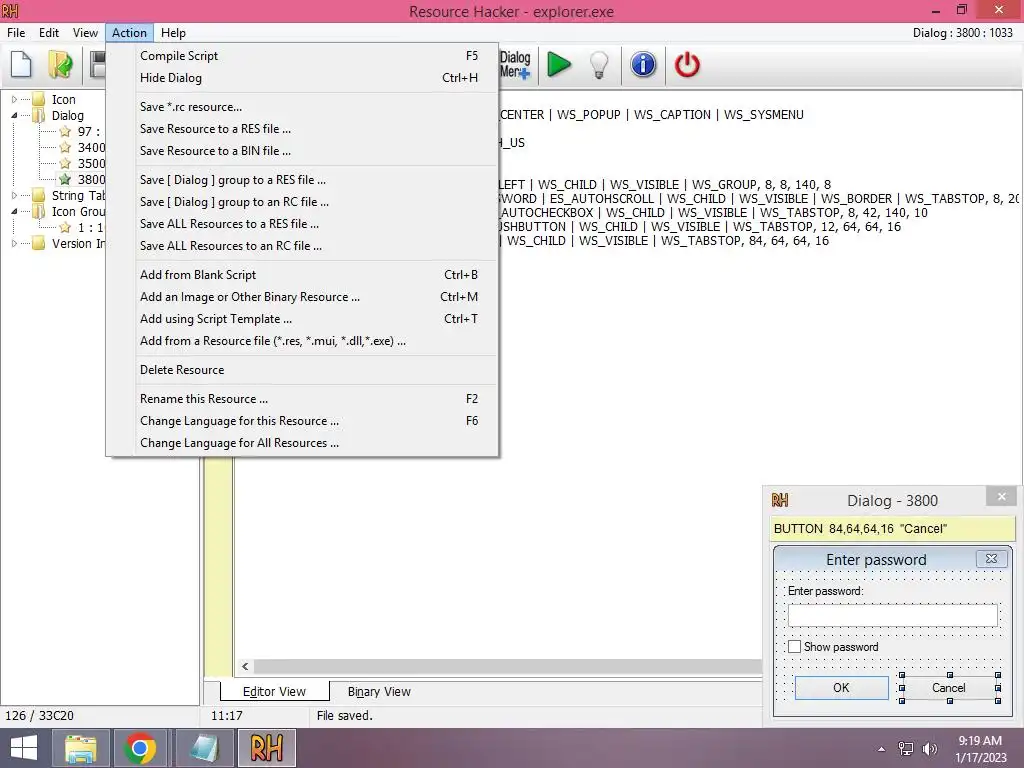Click the Windows Start button
1024x768 pixels.
point(24,748)
